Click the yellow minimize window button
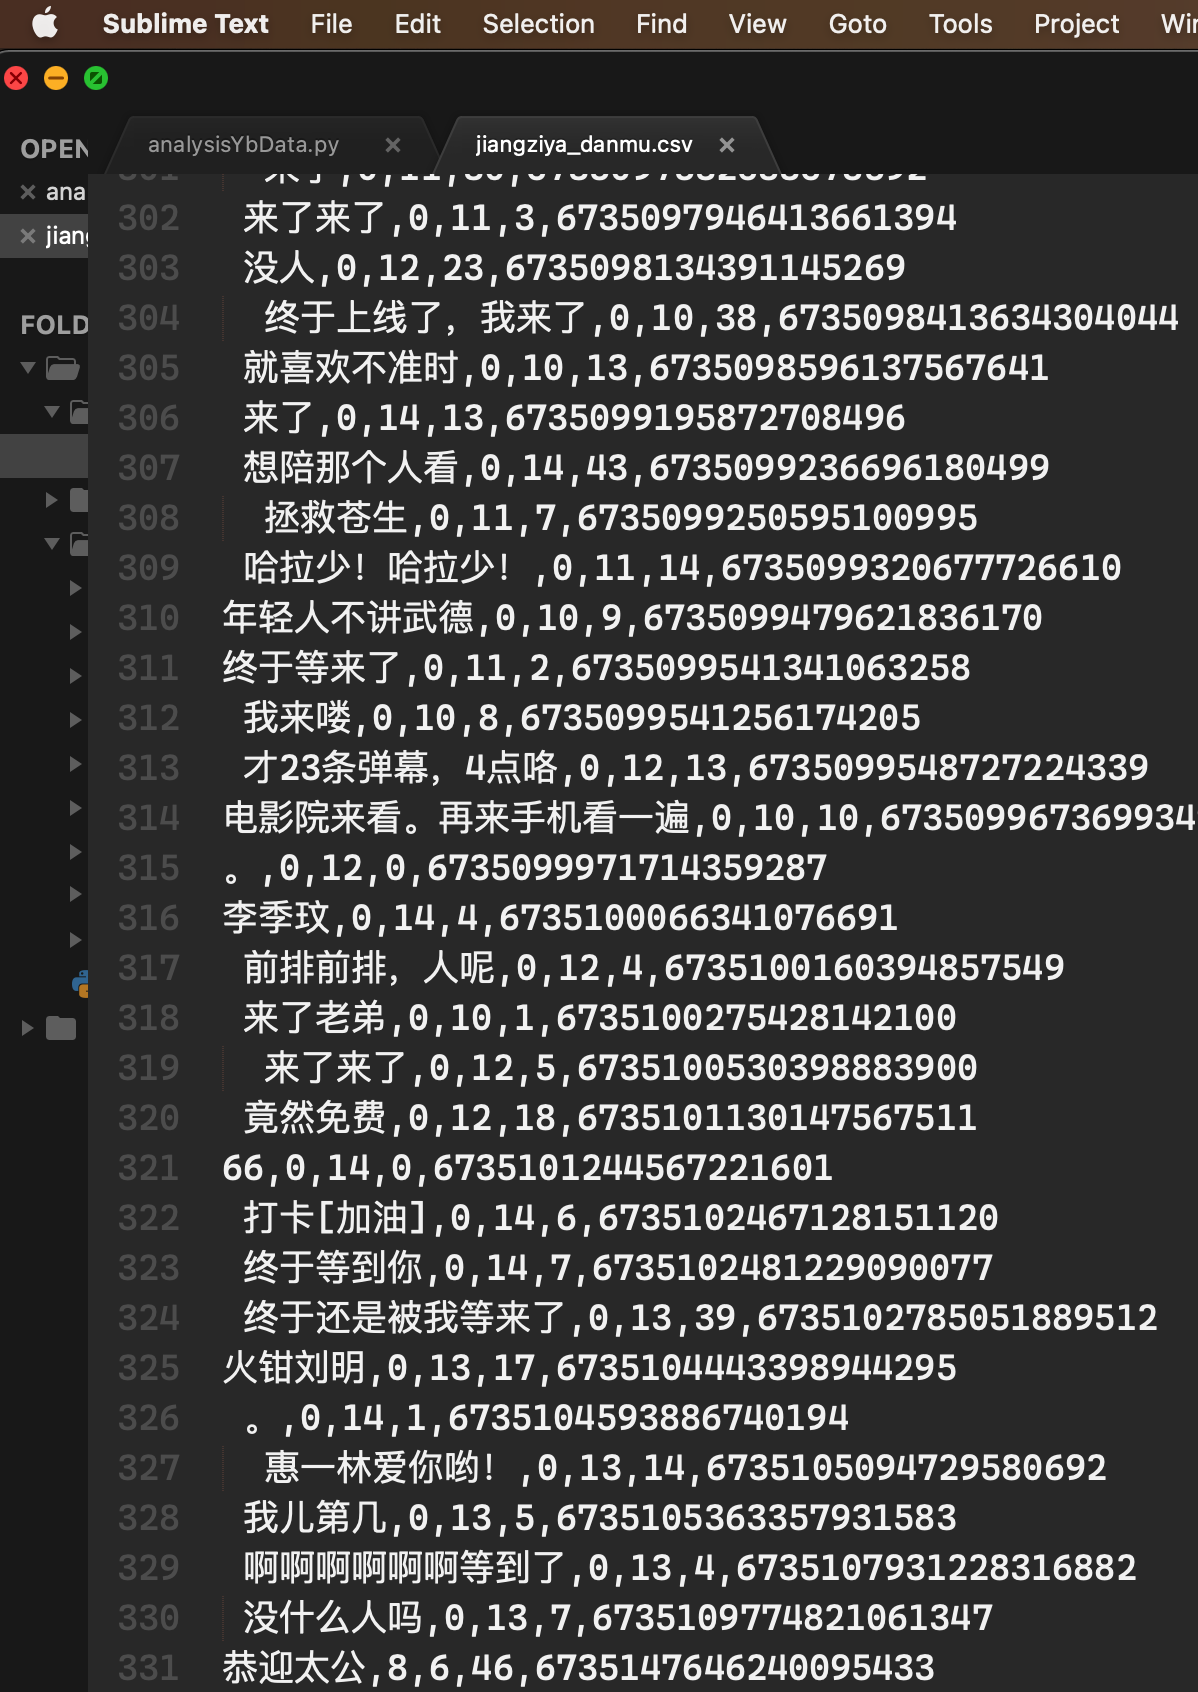The image size is (1198, 1692). [56, 78]
